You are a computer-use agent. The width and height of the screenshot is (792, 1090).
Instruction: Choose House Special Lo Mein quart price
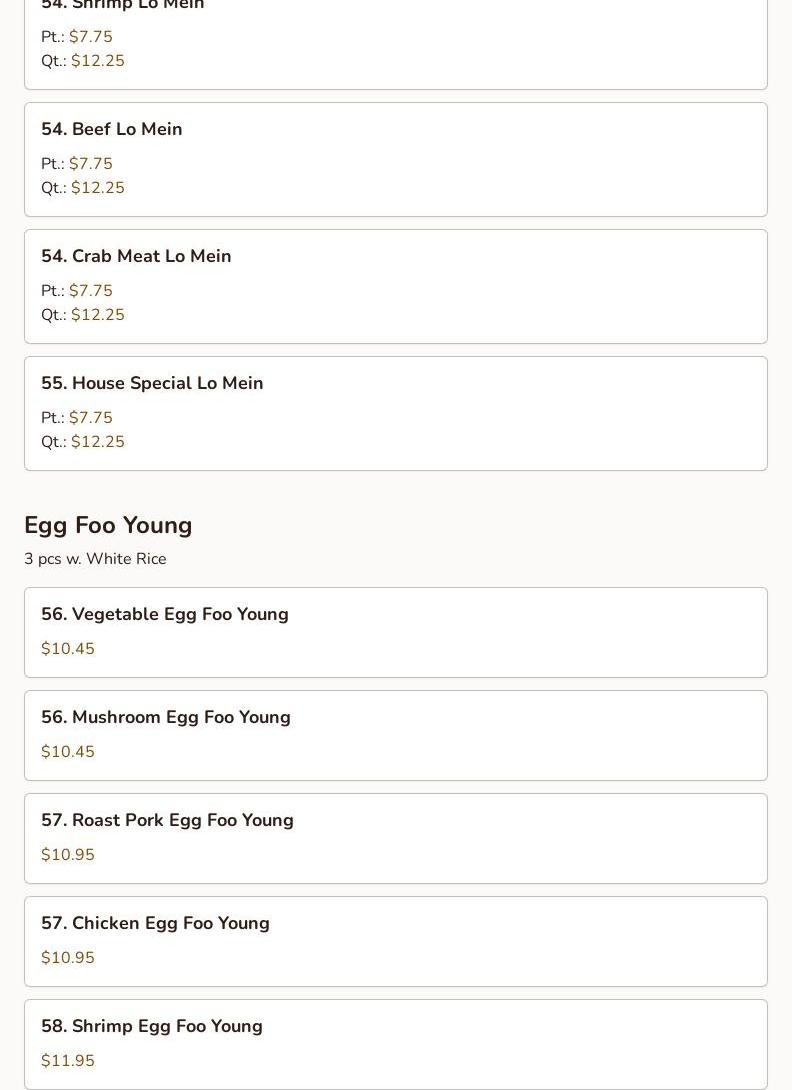point(97,442)
